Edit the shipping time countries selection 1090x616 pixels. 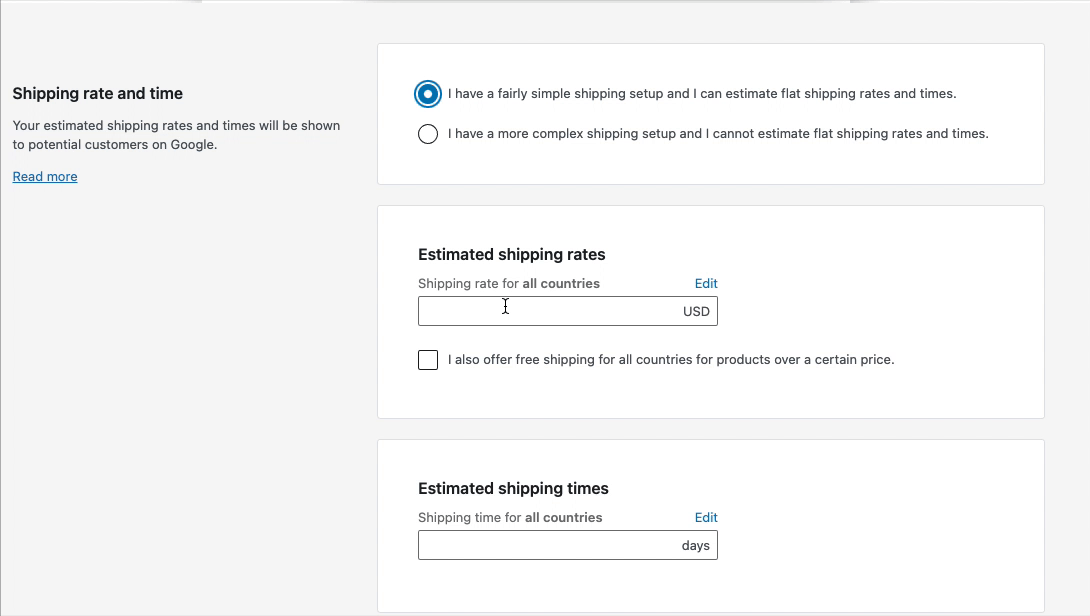coord(706,517)
